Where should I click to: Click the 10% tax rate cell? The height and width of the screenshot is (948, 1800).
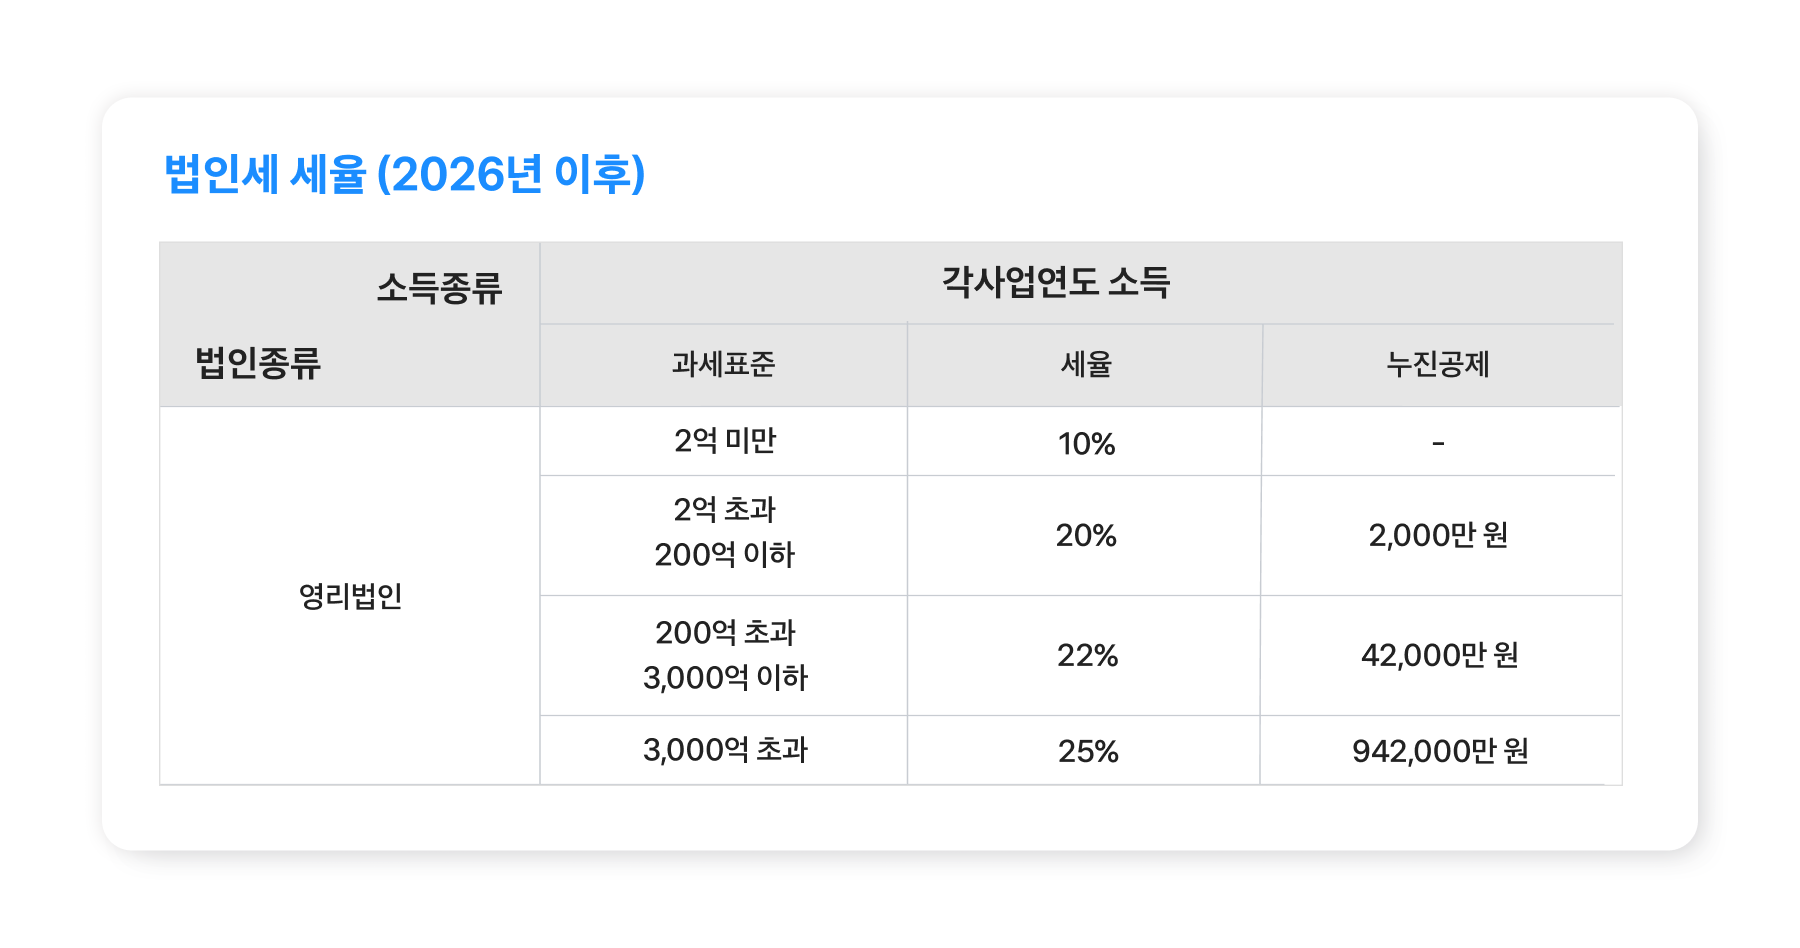click(x=1086, y=443)
